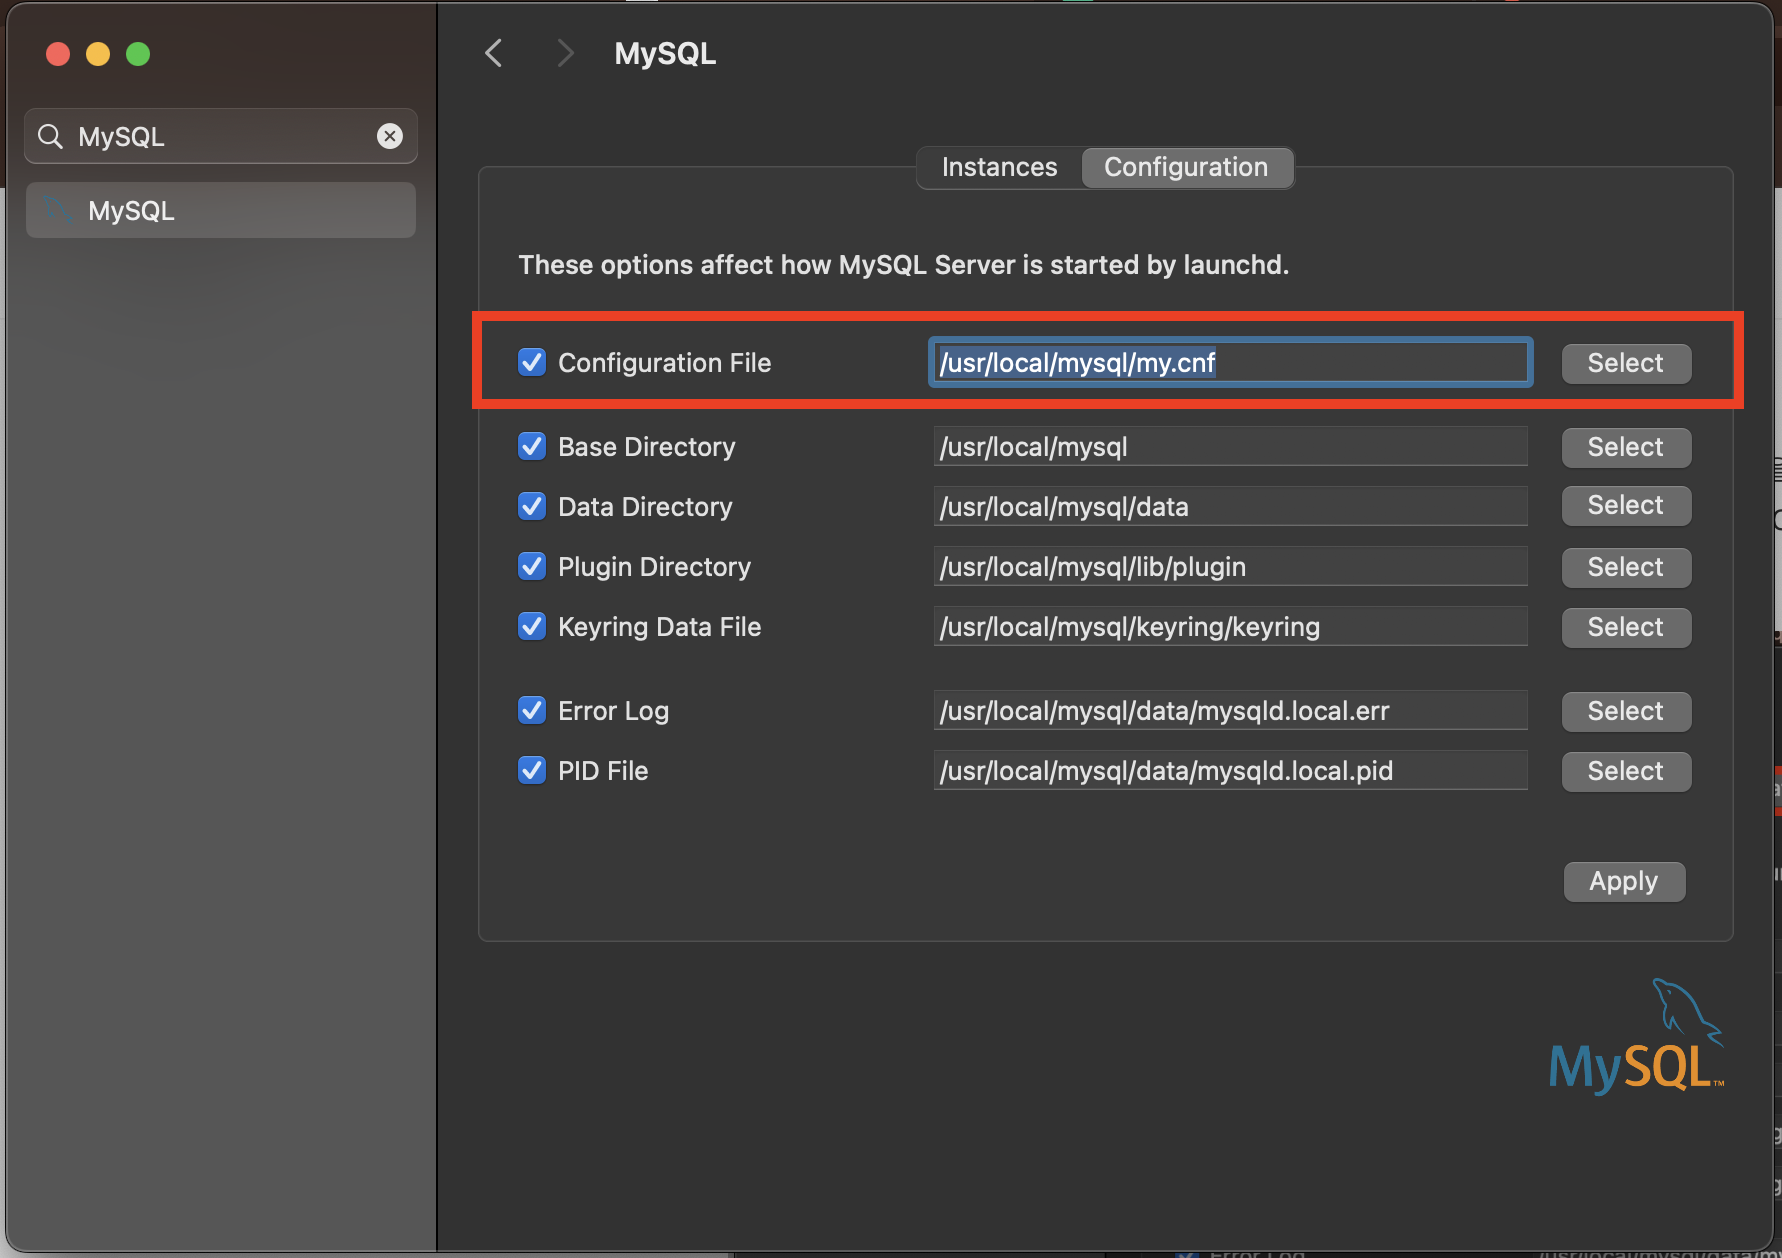Click the Plugin Directory path field
Screen dimensions: 1782x1258
[1230, 566]
